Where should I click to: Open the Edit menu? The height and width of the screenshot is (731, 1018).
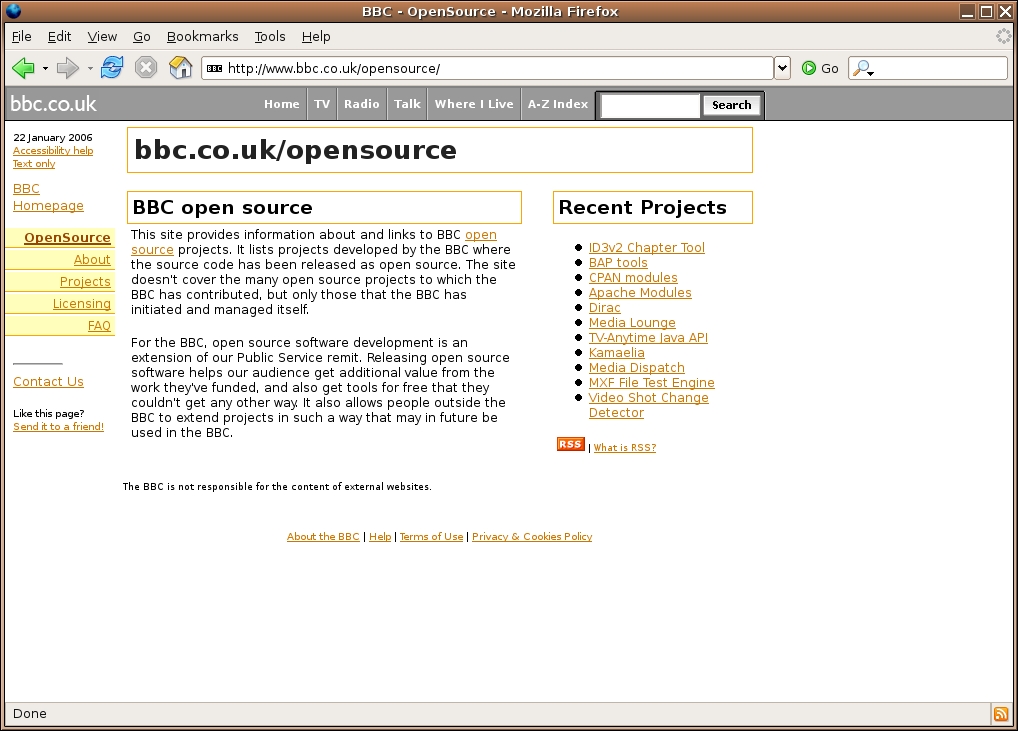59,36
